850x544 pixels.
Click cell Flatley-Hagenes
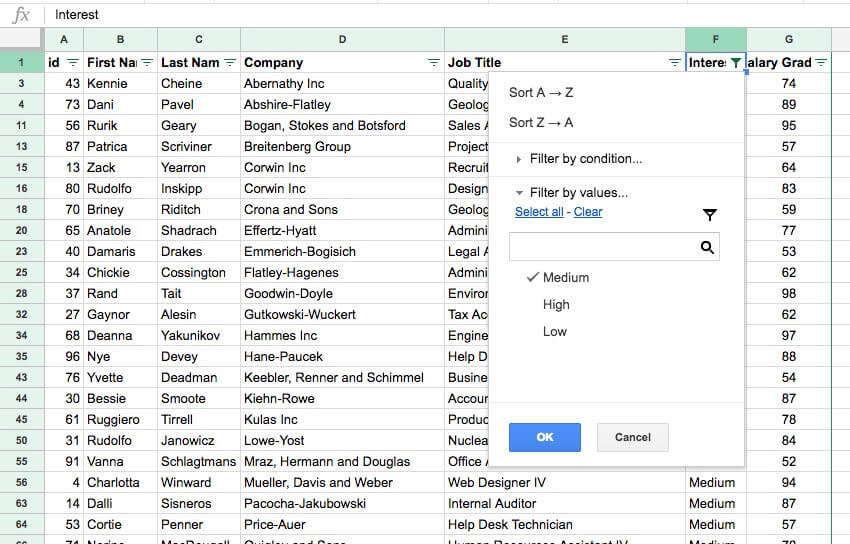[x=342, y=273]
